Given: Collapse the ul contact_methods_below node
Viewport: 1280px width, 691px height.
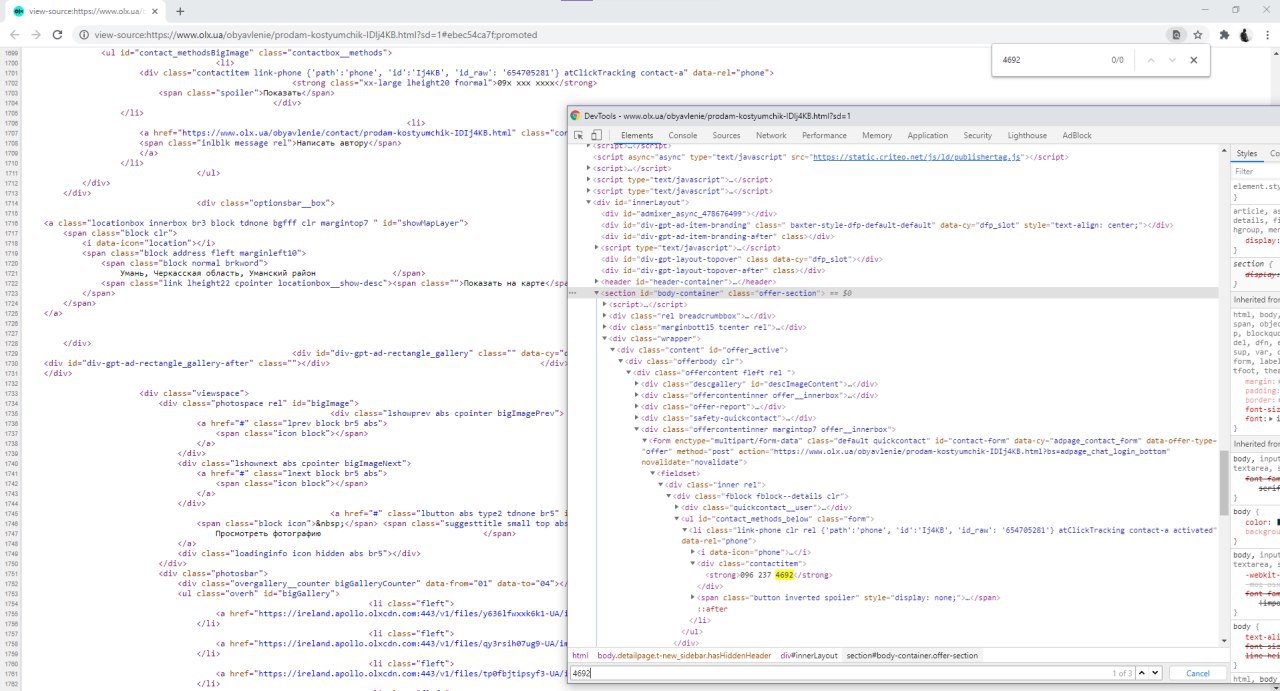Looking at the screenshot, I should tap(677, 519).
